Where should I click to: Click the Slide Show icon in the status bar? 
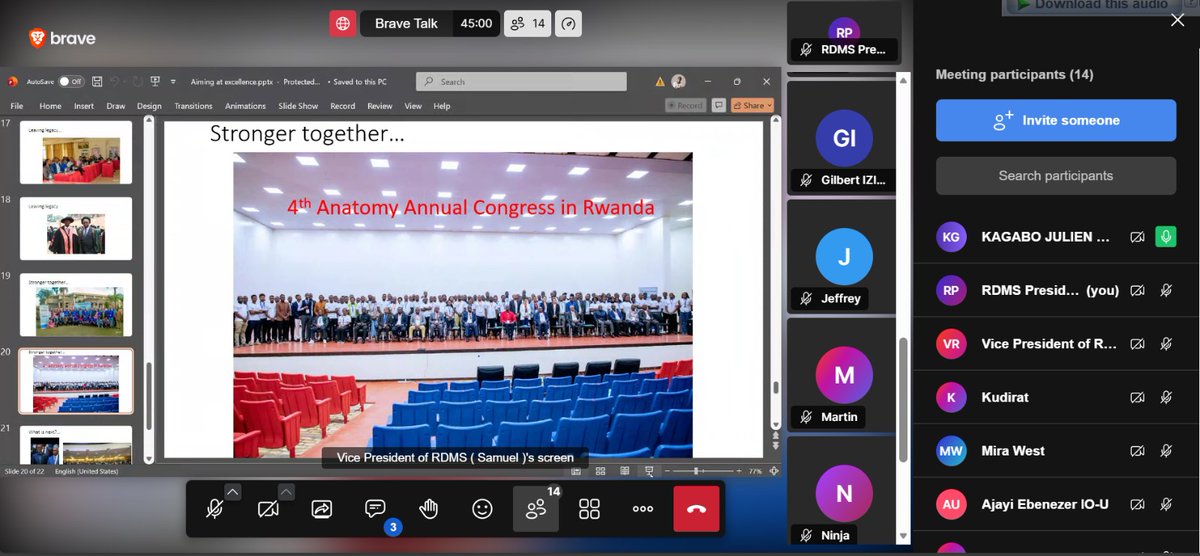click(649, 470)
